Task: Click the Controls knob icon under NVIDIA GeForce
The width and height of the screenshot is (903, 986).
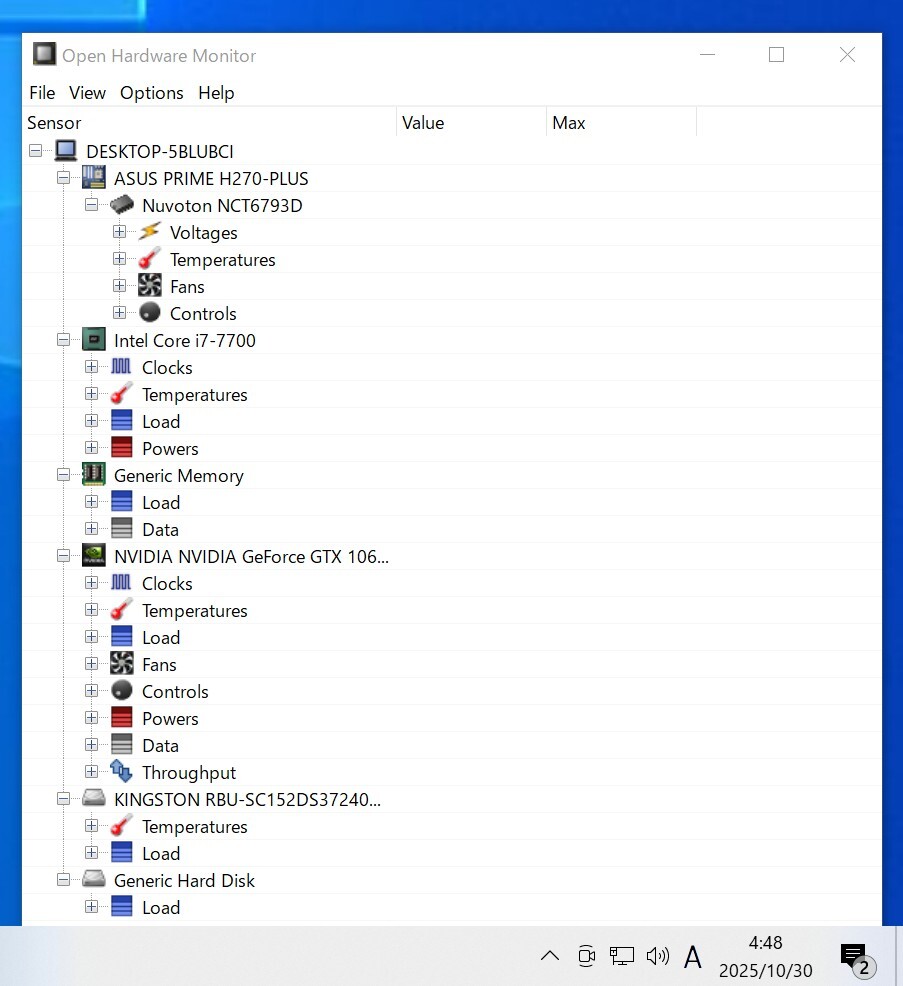Action: pos(121,690)
